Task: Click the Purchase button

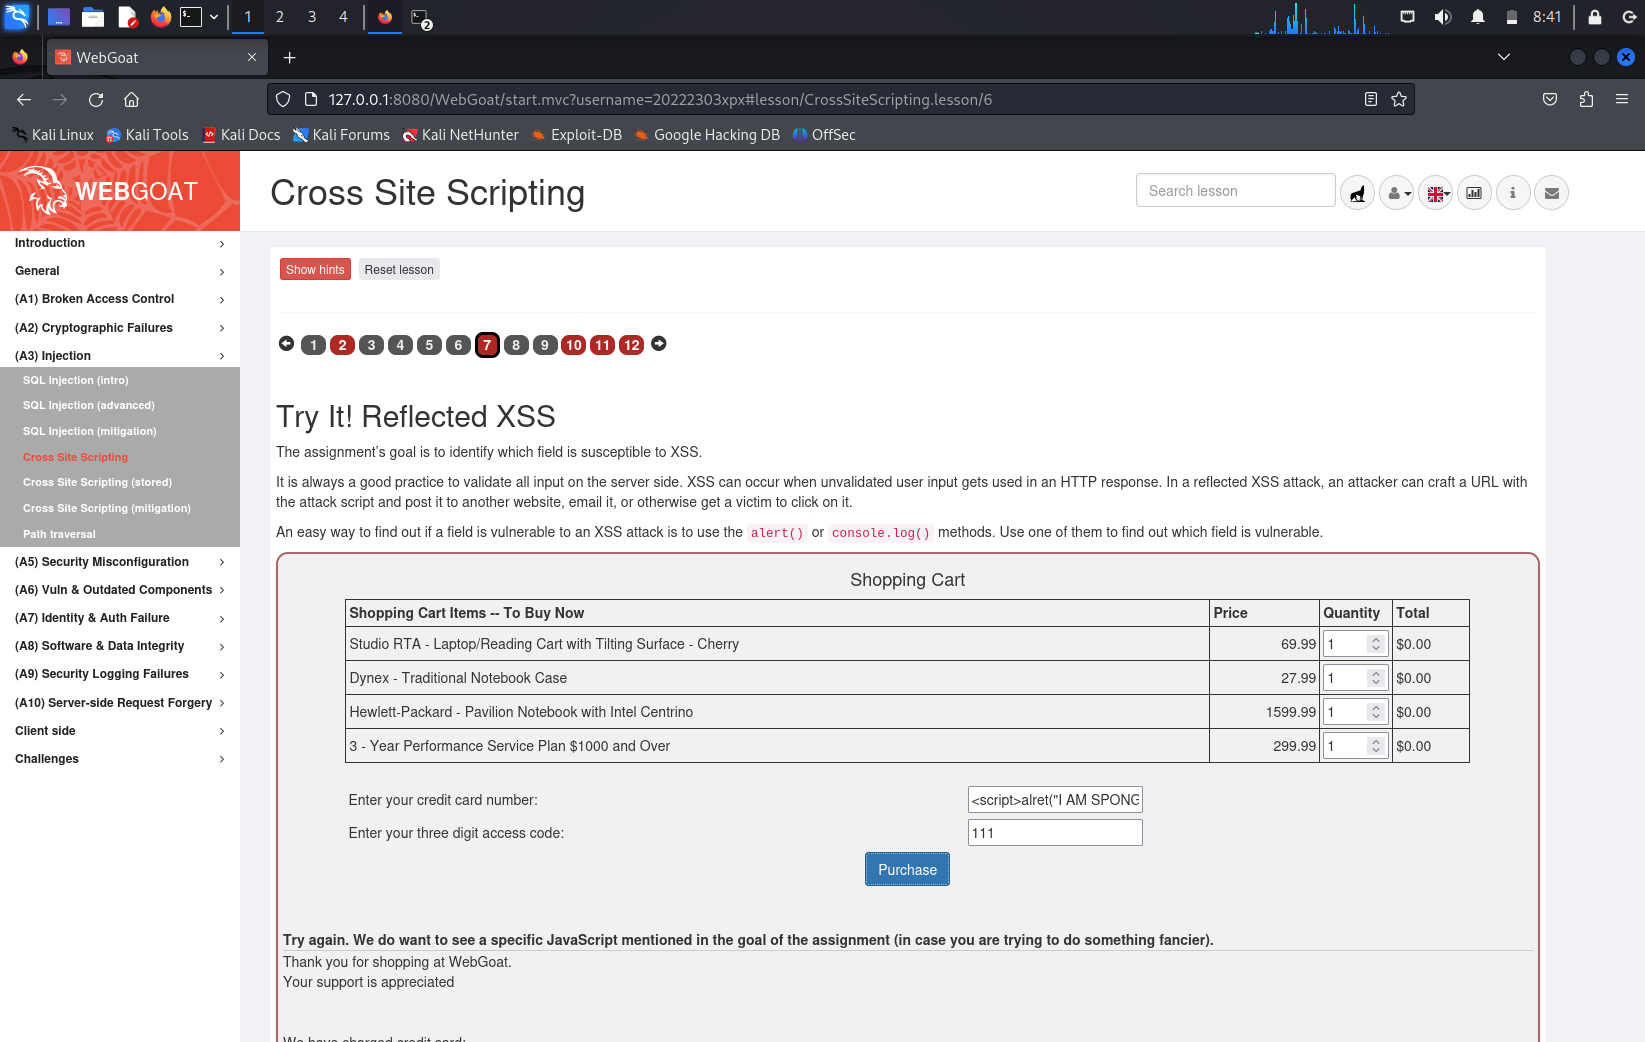Action: (x=907, y=870)
